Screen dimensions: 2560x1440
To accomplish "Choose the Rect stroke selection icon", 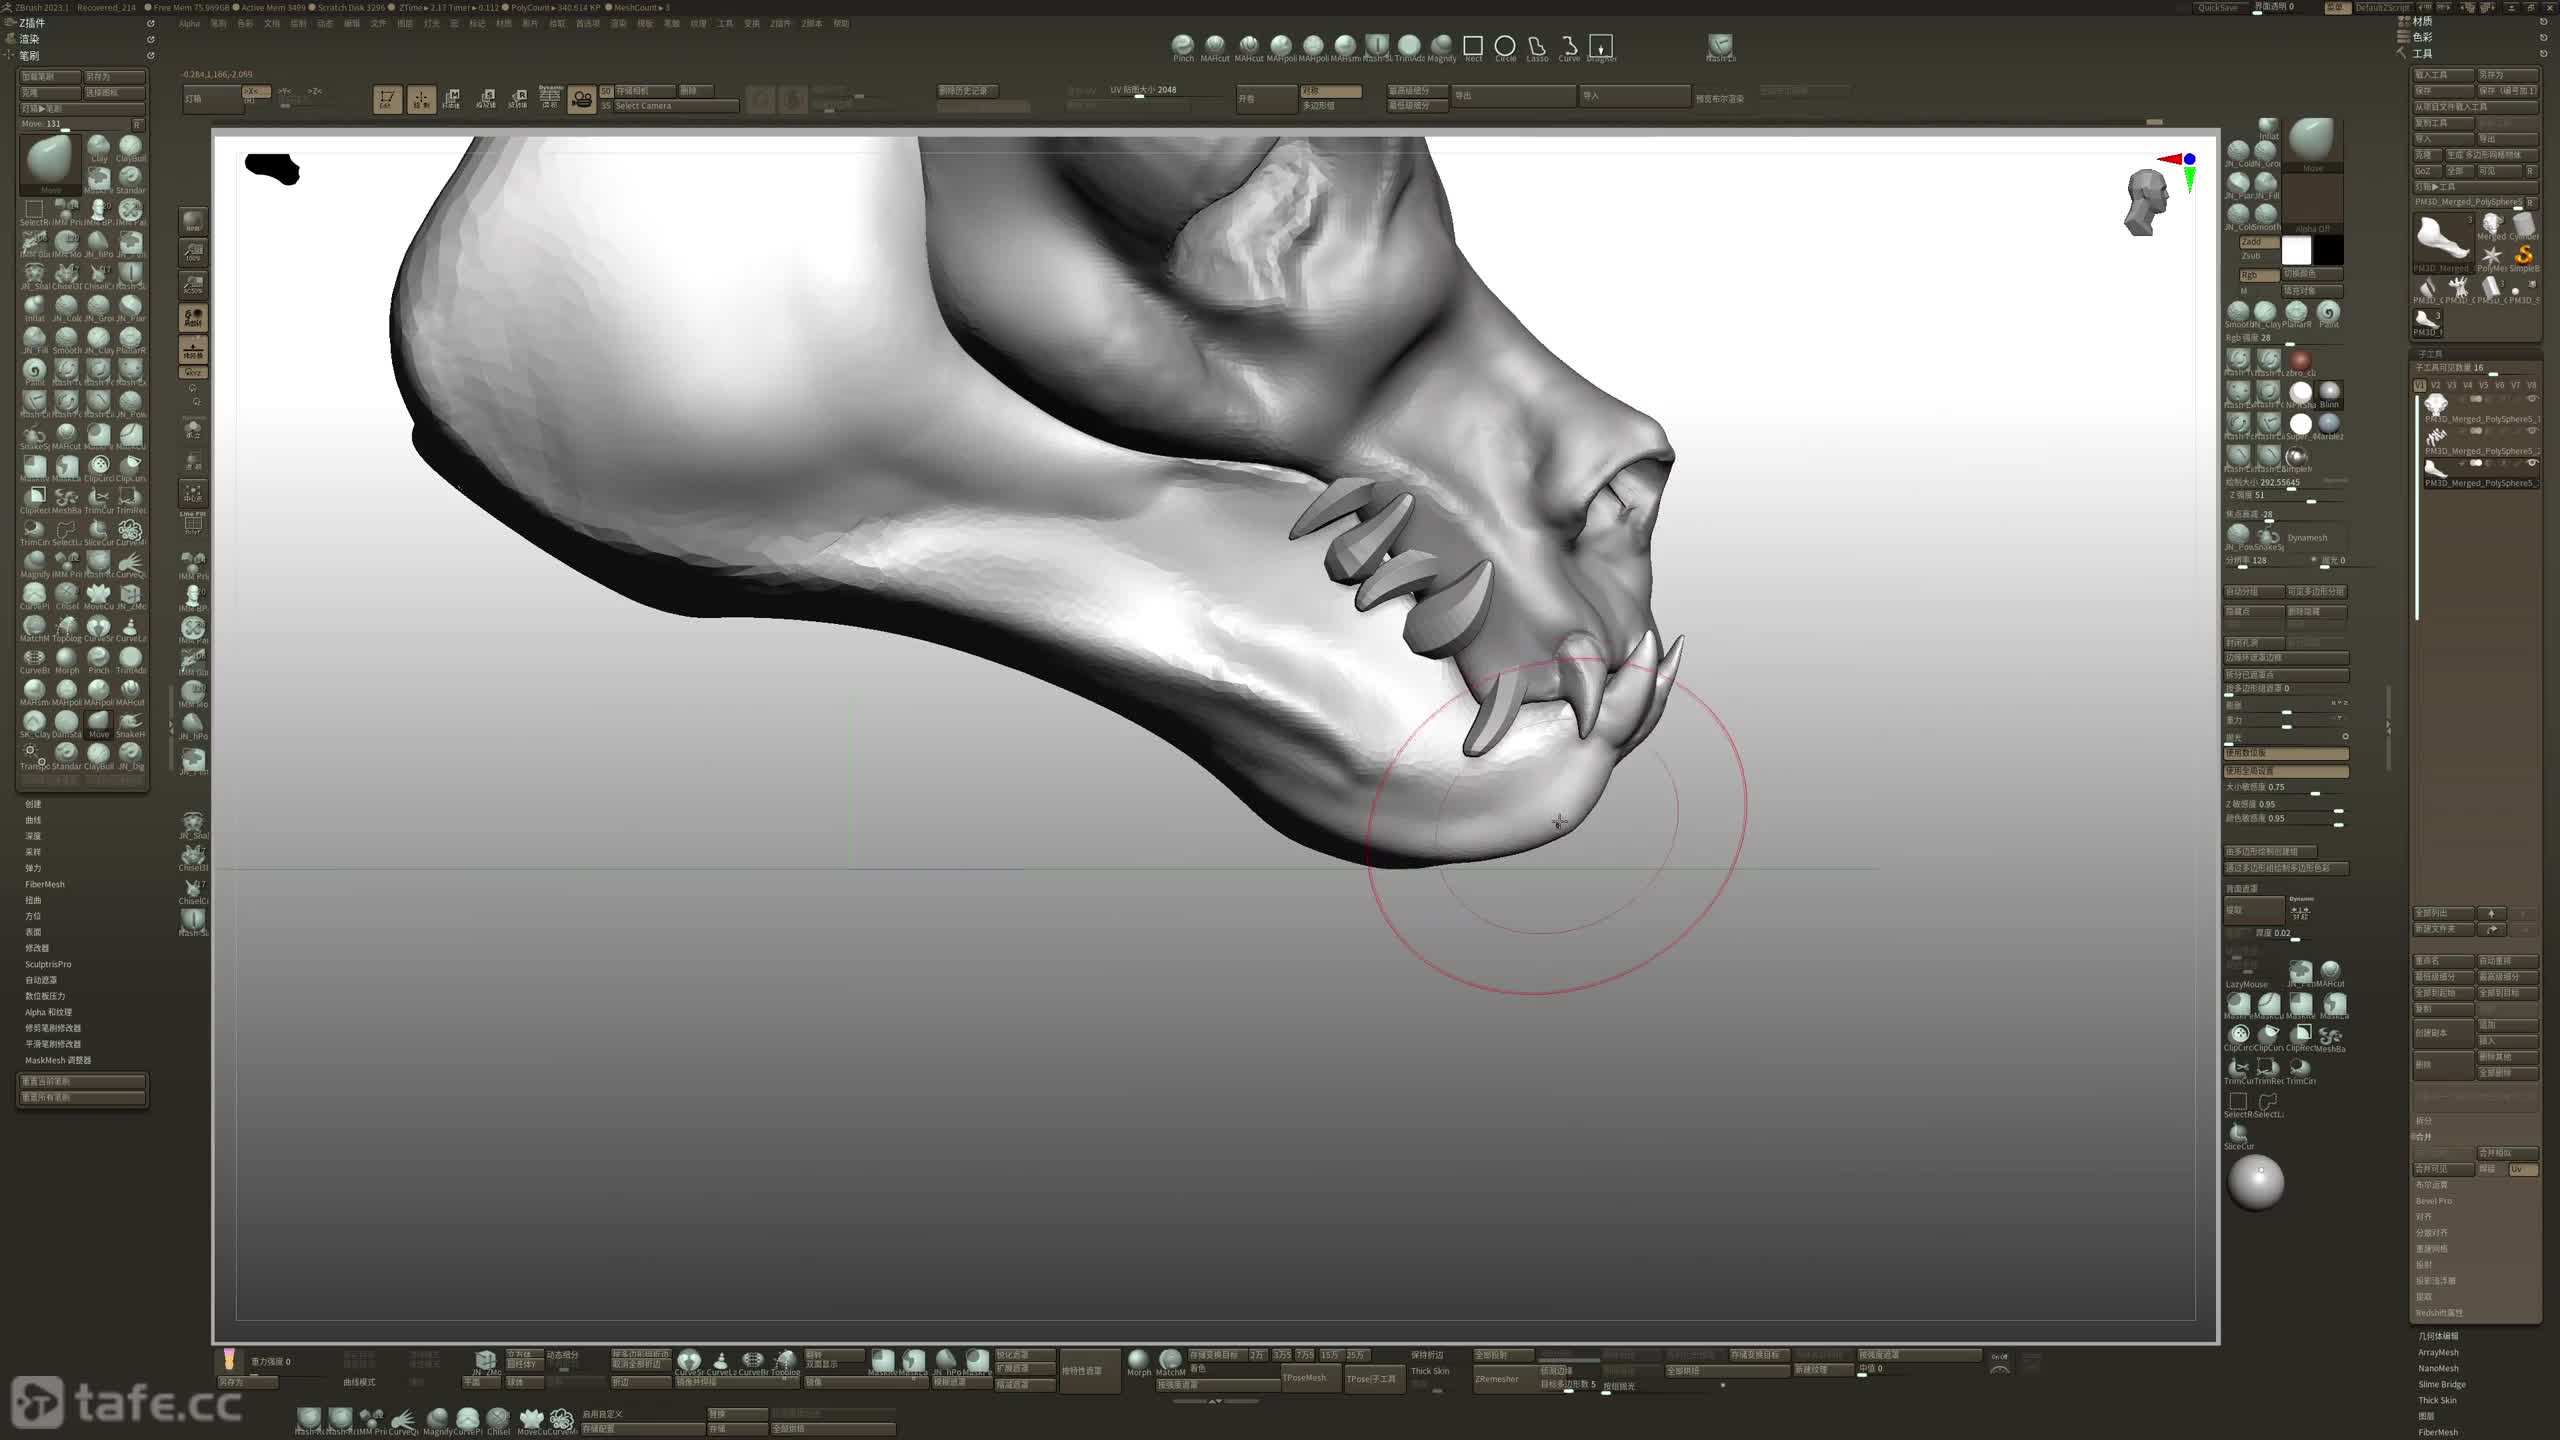I will click(x=1473, y=47).
